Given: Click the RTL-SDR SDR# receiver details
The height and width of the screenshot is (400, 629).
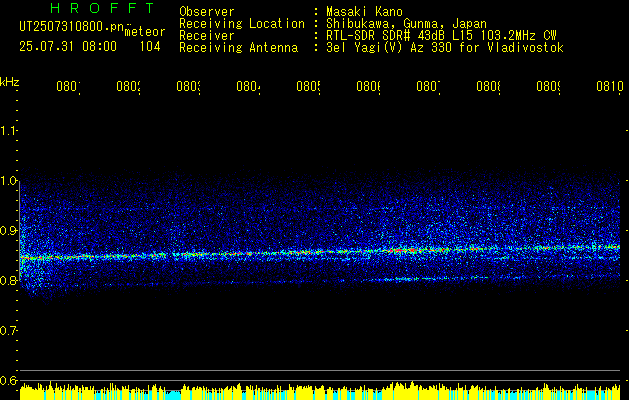Looking at the screenshot, I should tap(441, 36).
